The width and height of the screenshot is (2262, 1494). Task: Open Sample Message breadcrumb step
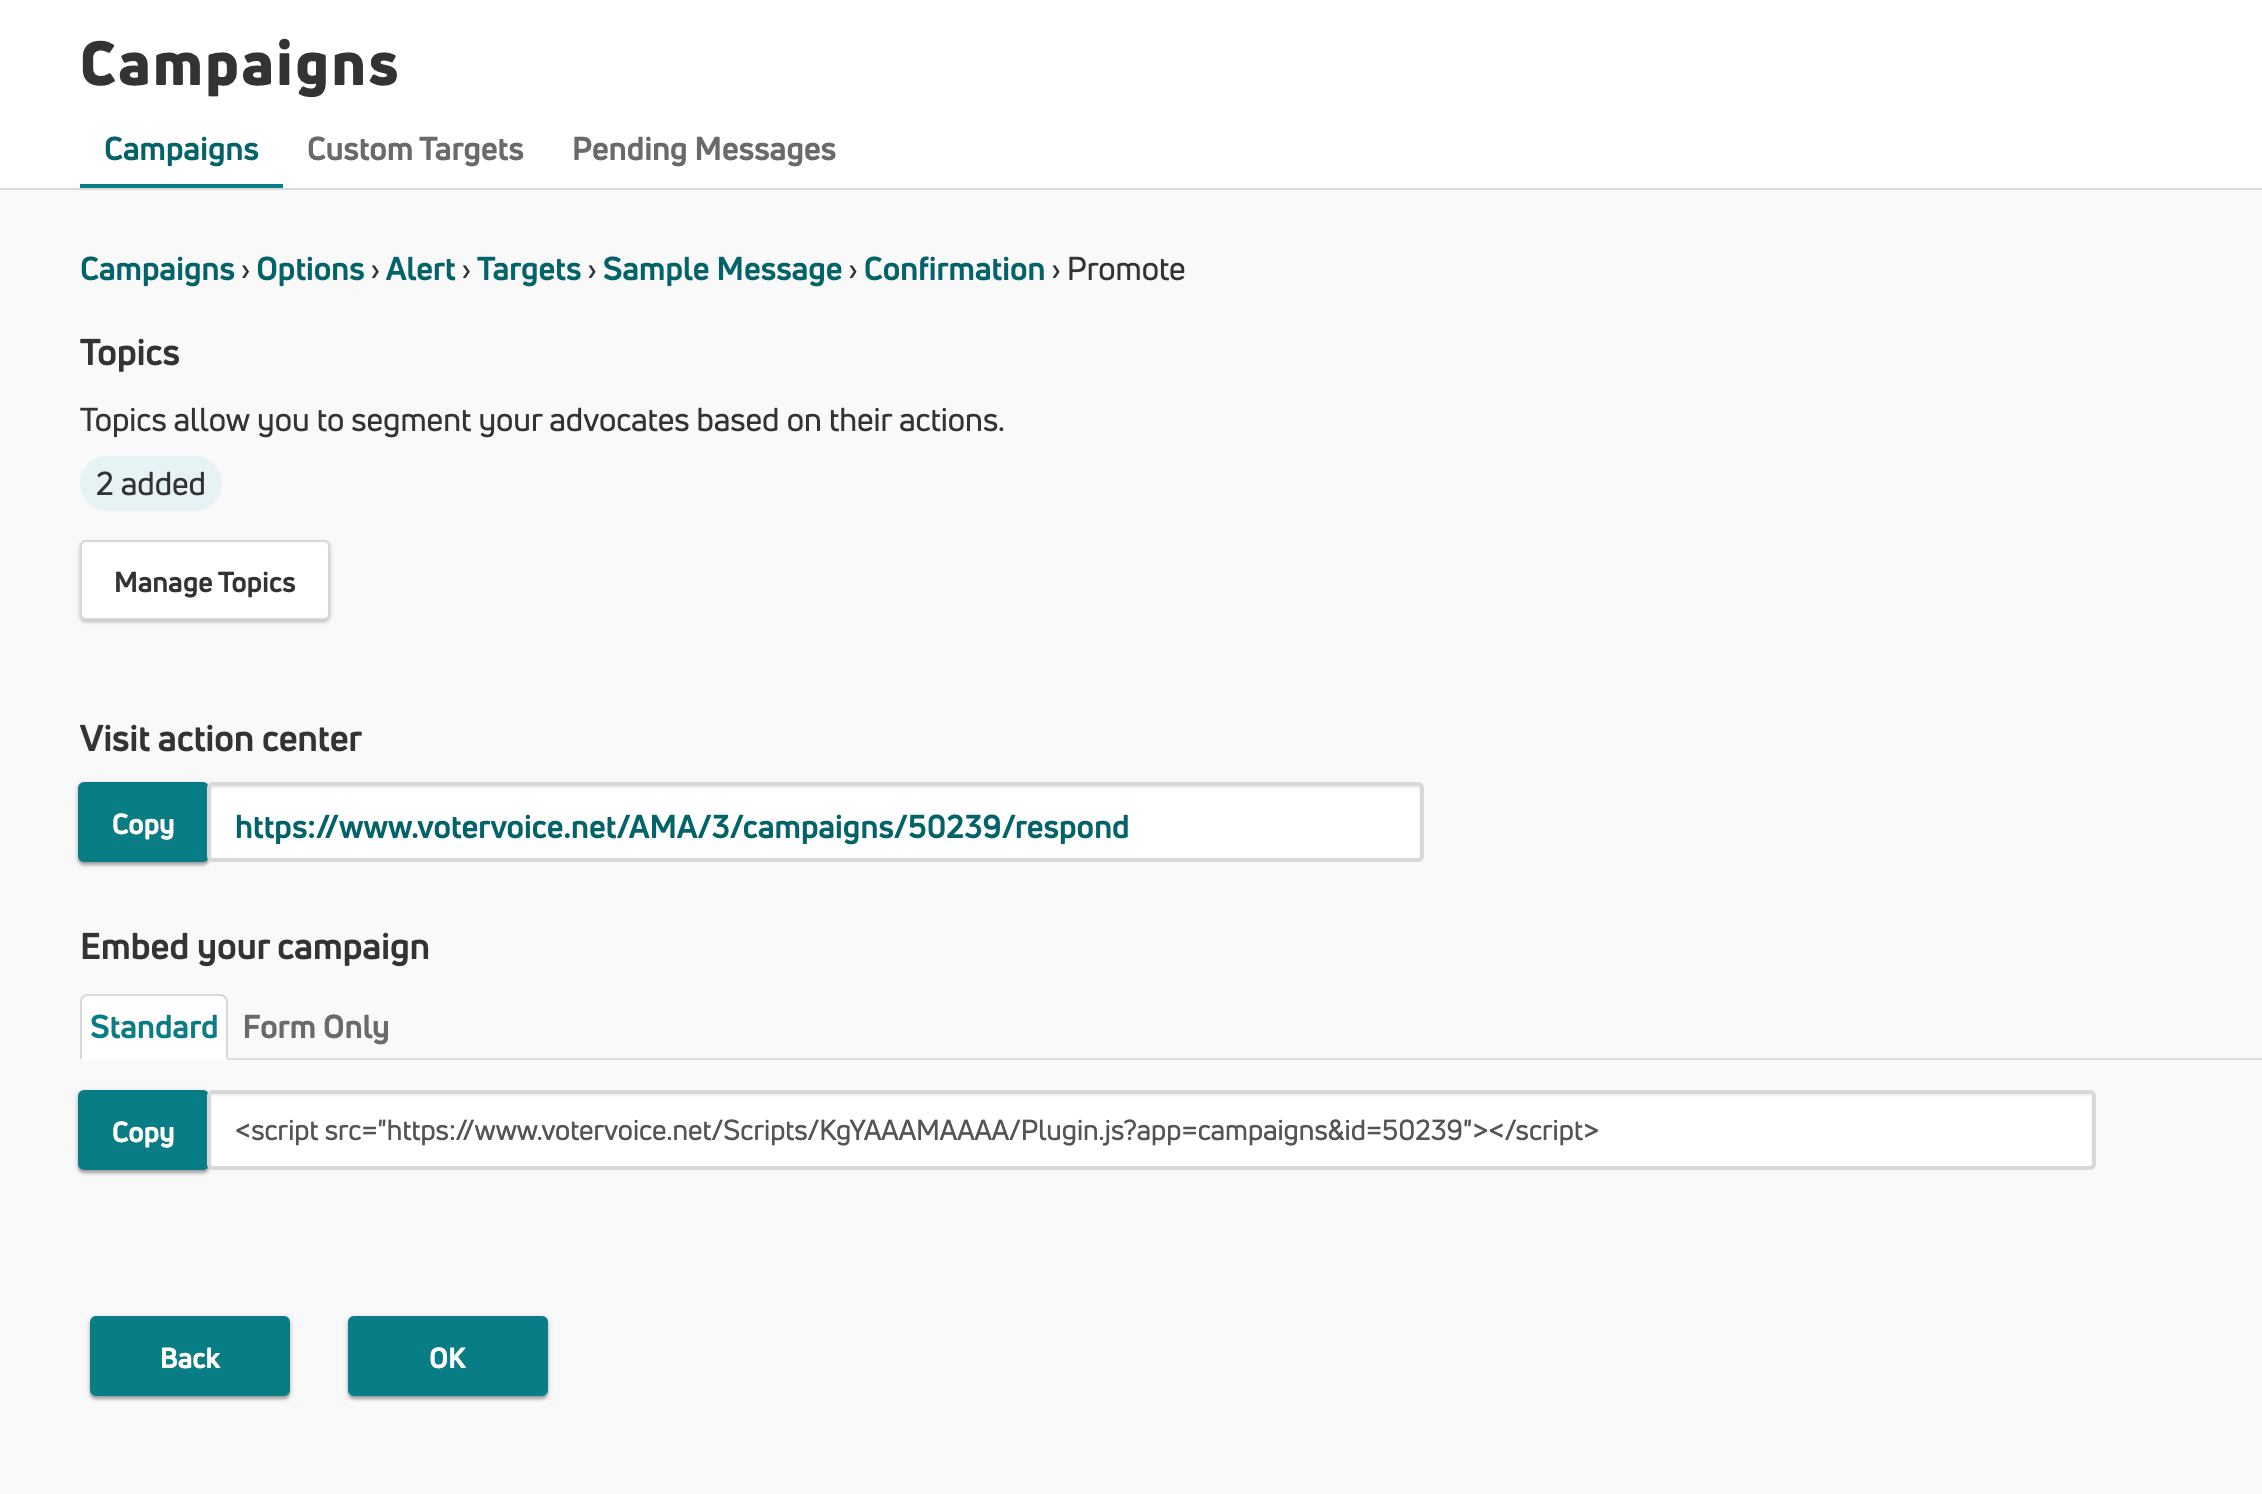(722, 269)
